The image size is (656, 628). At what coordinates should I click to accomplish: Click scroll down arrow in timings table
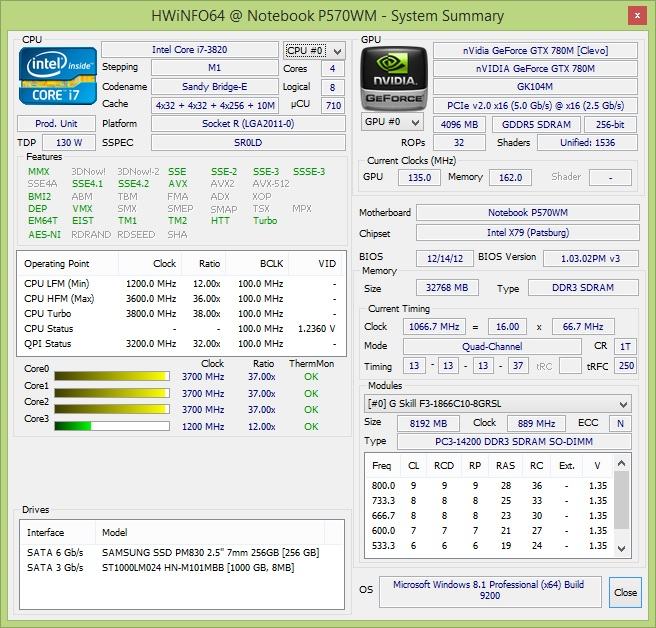tap(621, 549)
